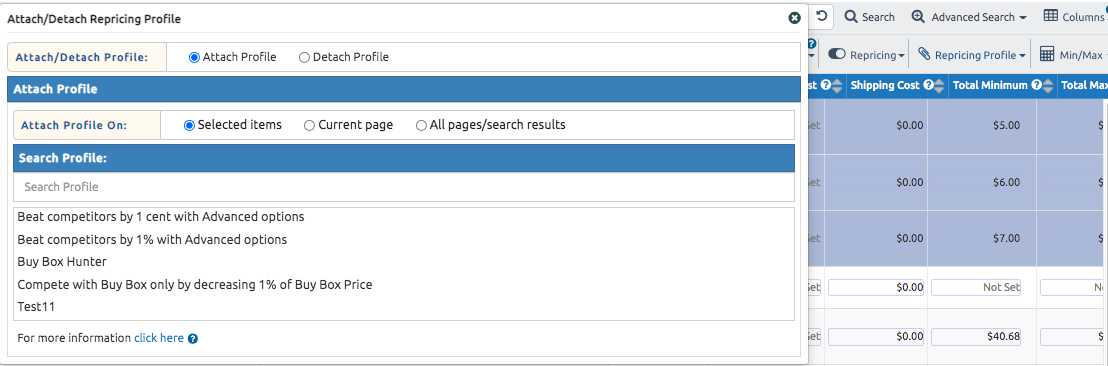Choose the Current page radio option
Screen dimensions: 1108x366
coord(310,125)
